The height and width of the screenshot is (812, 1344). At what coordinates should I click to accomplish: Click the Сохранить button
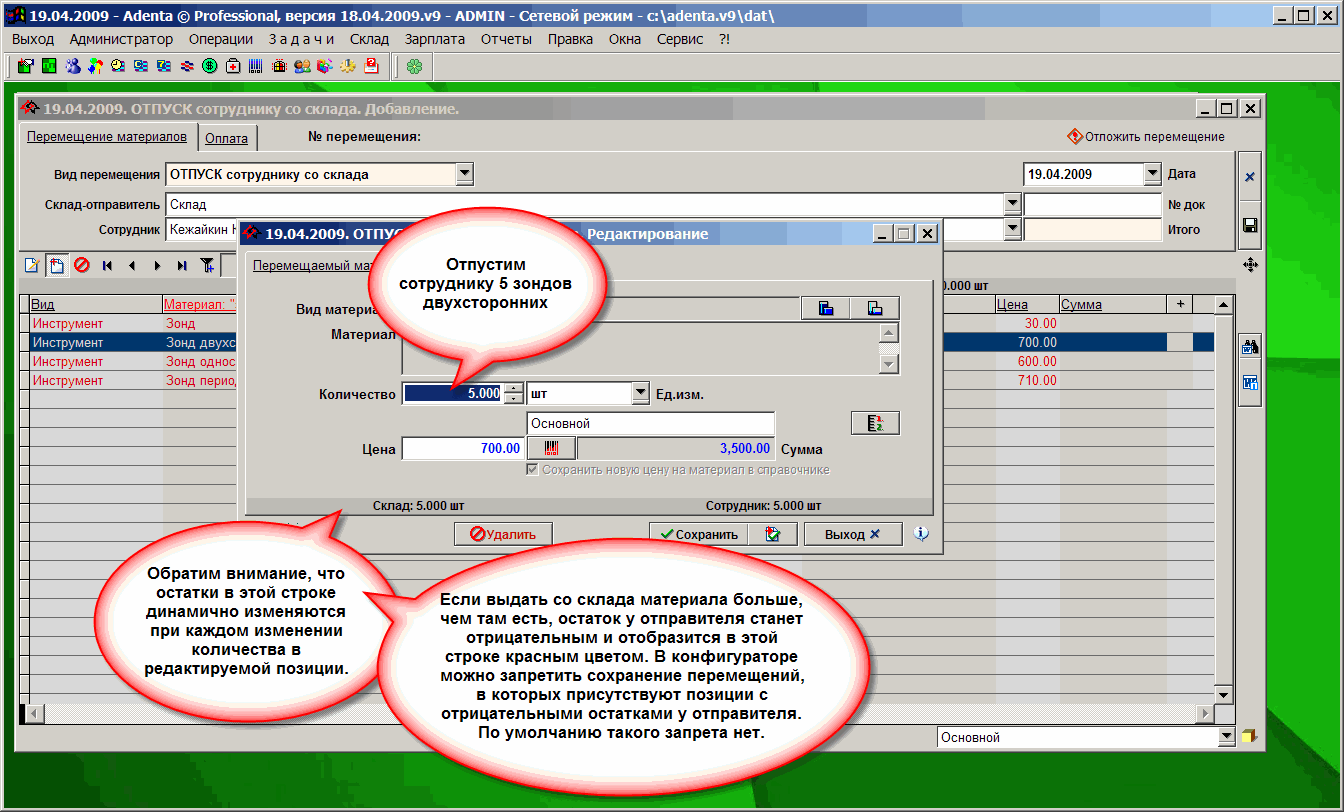coord(698,534)
